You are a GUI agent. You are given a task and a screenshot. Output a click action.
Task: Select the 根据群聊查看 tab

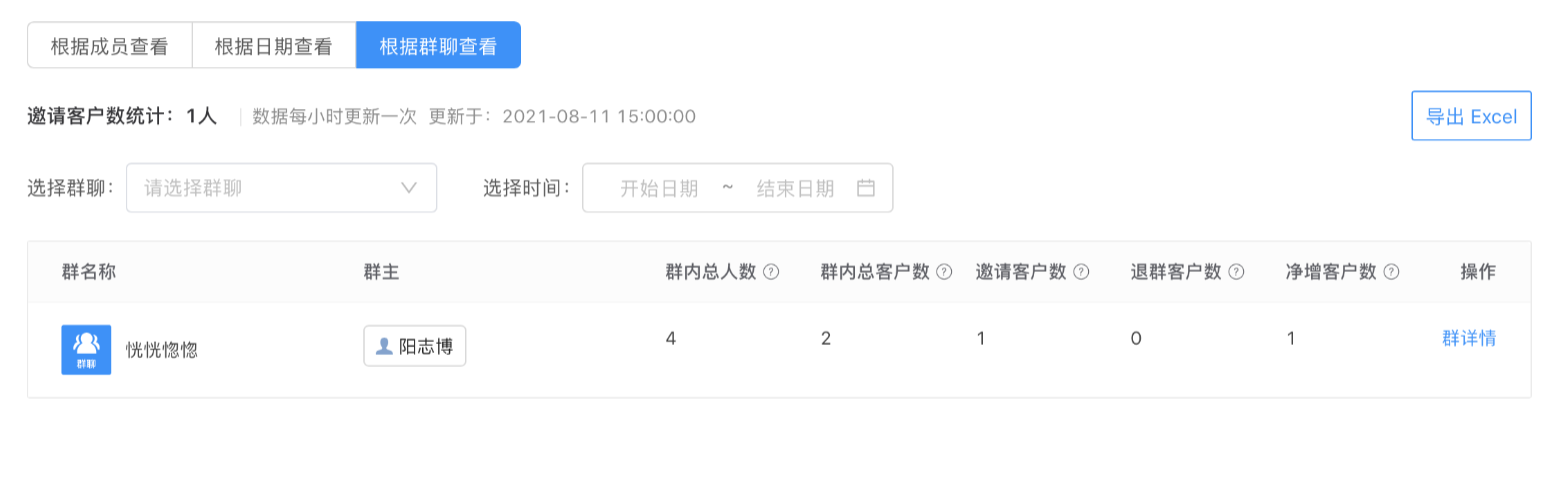point(438,46)
